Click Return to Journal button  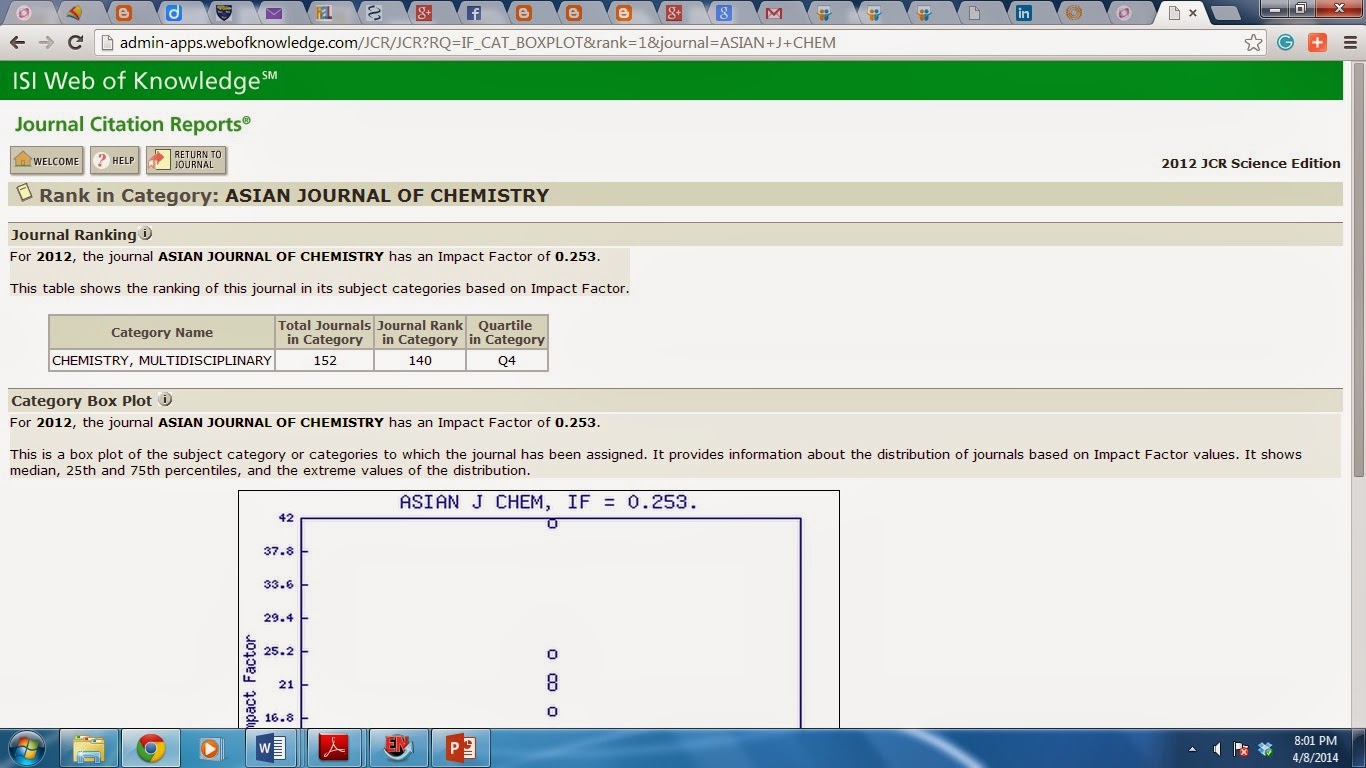click(187, 160)
